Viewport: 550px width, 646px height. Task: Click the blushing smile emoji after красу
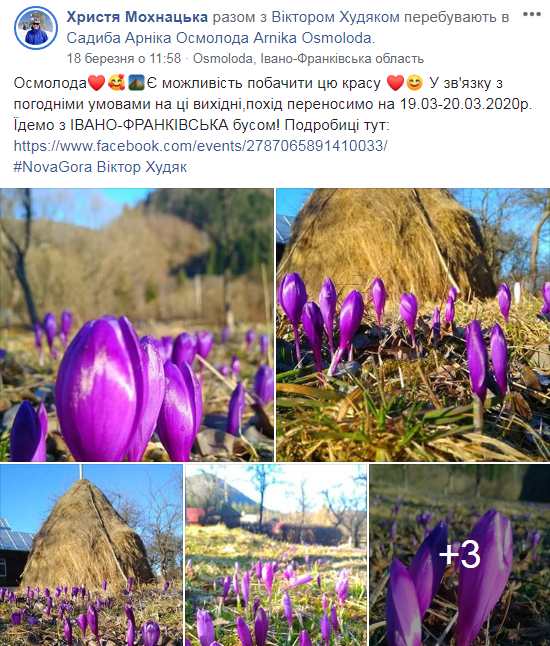(x=414, y=83)
